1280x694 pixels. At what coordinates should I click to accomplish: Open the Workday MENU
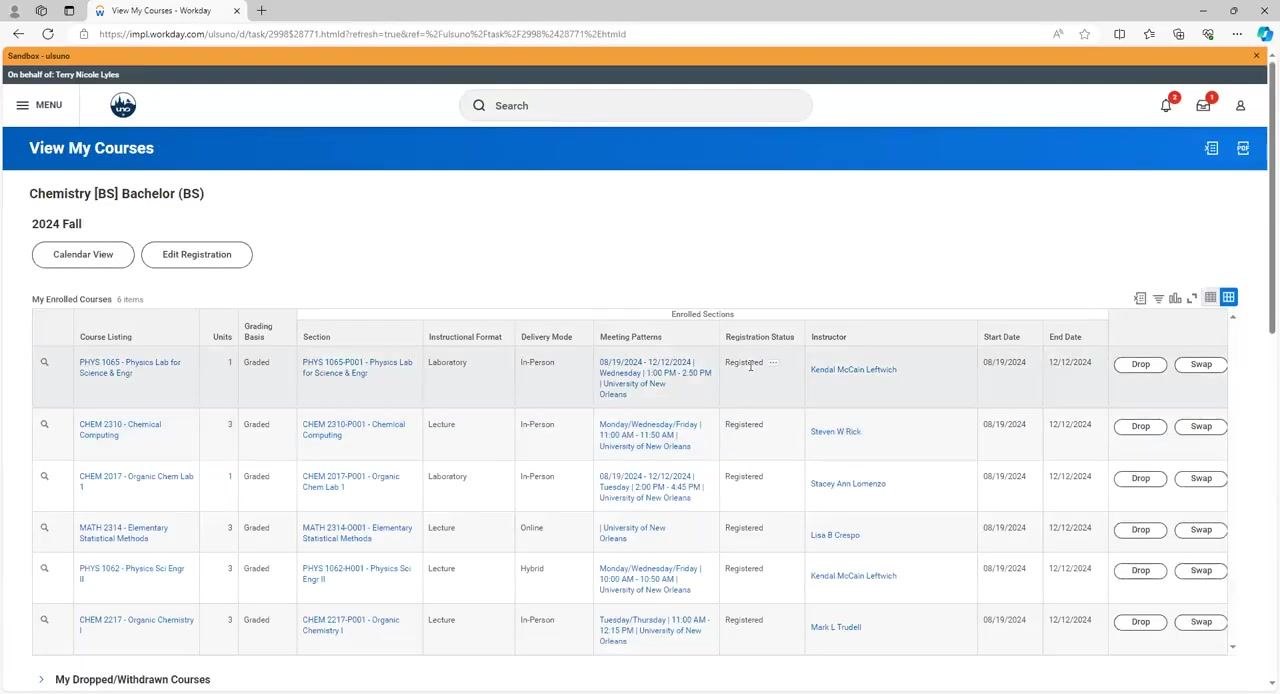point(39,105)
